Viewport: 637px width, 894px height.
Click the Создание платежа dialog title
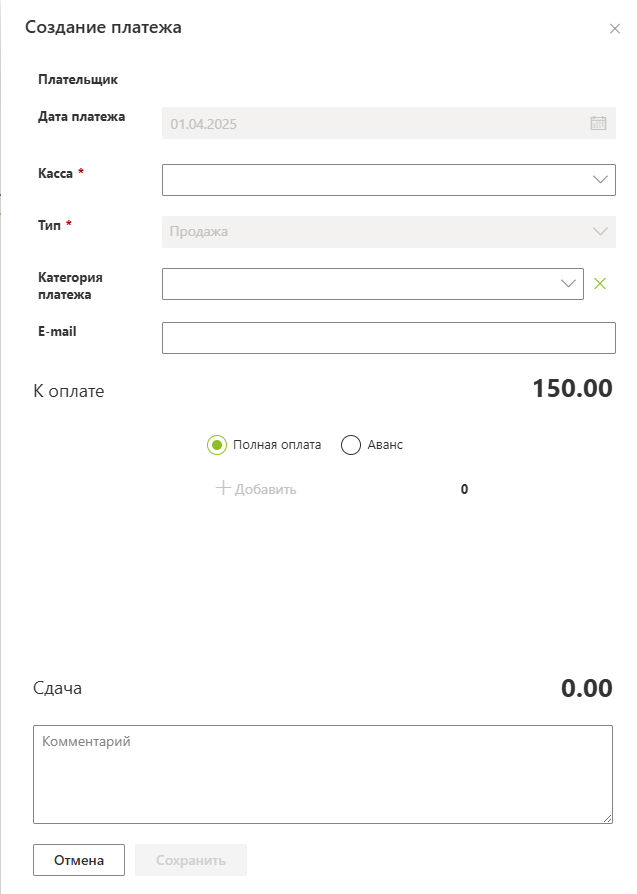coord(103,28)
